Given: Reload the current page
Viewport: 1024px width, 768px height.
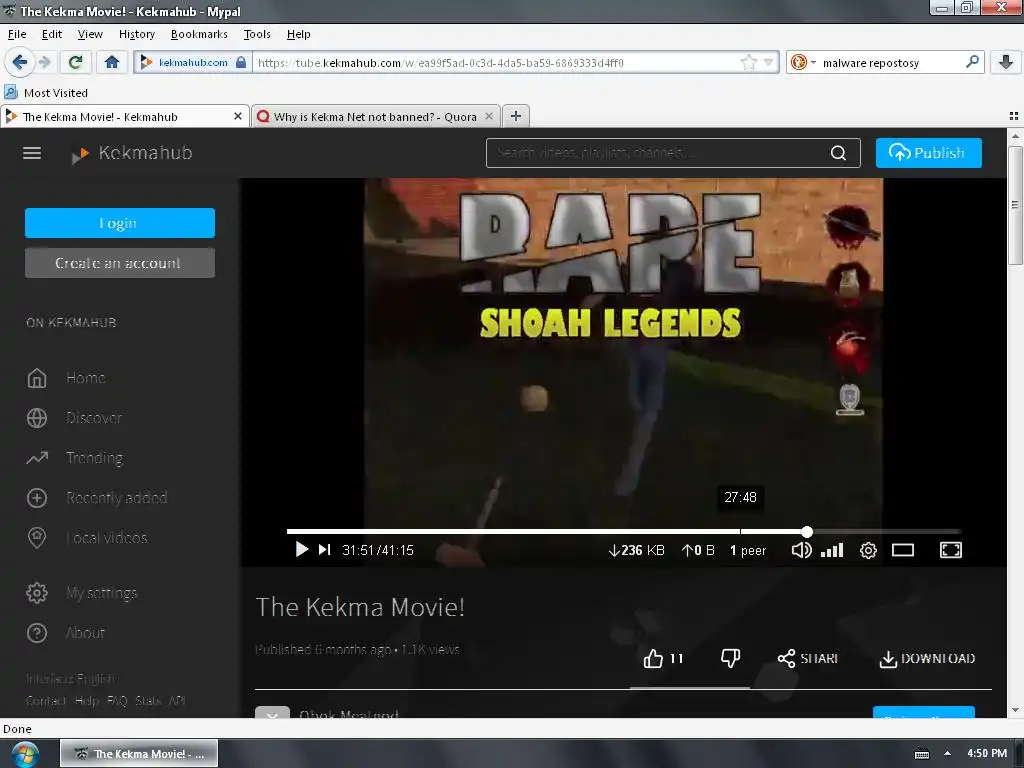Looking at the screenshot, I should coord(75,62).
